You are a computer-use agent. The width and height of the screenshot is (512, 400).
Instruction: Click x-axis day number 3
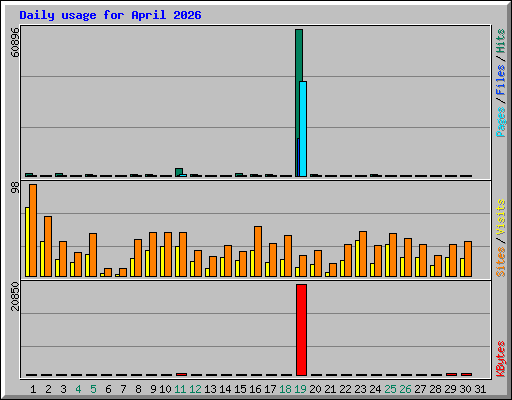[x=63, y=389]
